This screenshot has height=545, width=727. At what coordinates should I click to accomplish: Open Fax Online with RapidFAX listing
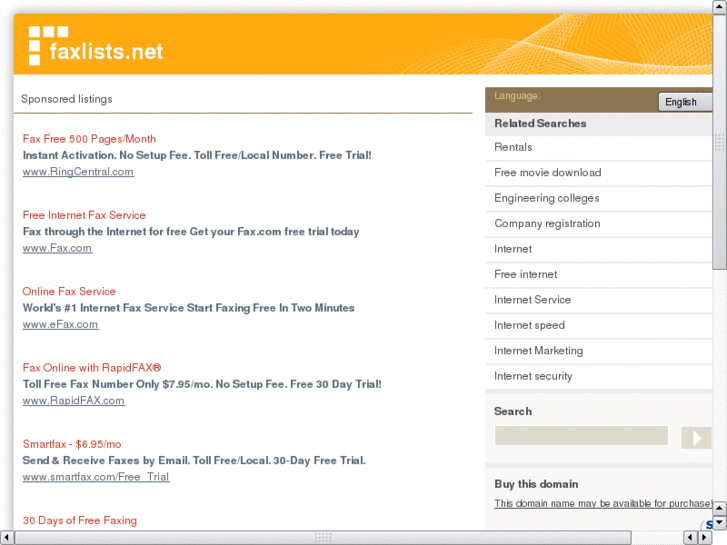(x=92, y=368)
